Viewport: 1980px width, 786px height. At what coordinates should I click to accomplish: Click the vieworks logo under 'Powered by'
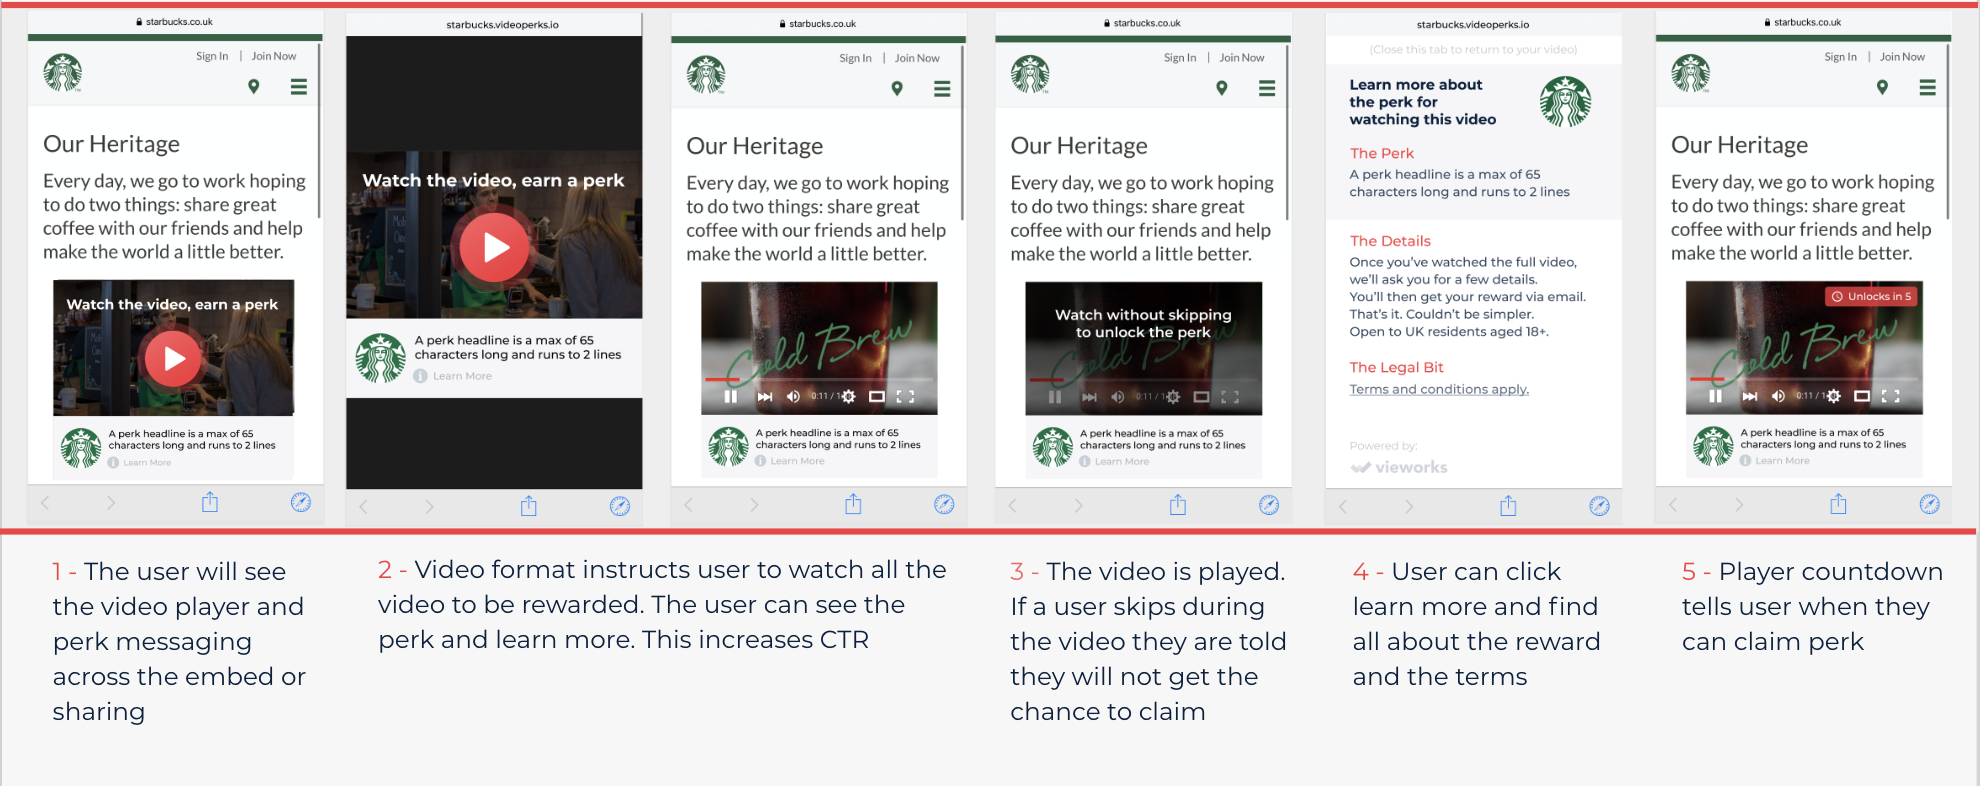click(x=1399, y=467)
